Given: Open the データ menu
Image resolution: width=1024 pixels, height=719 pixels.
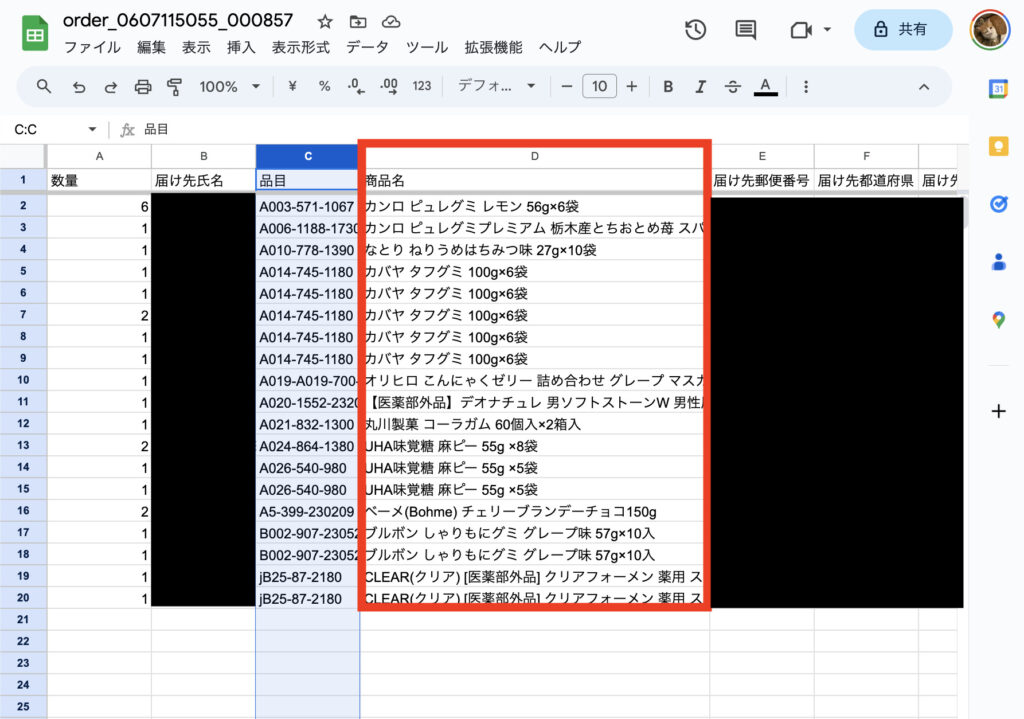Looking at the screenshot, I should point(367,47).
